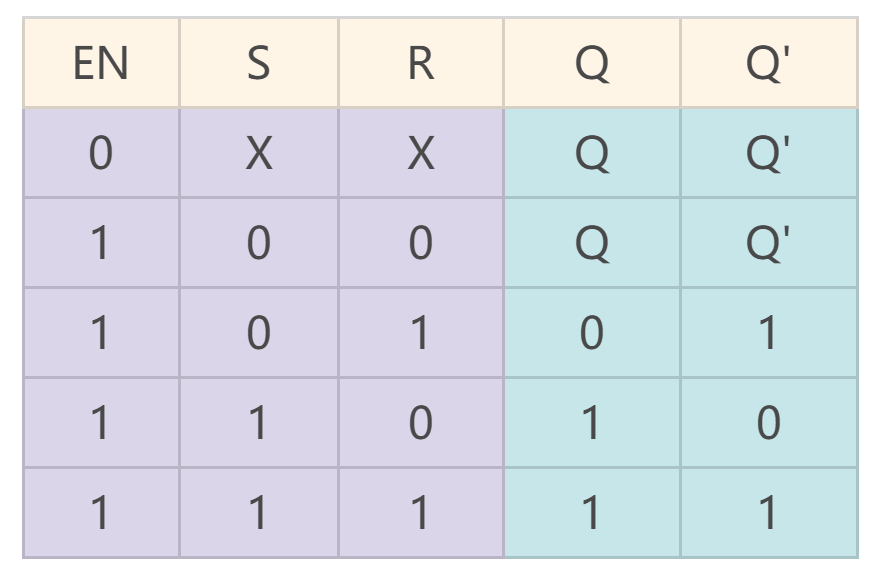Click the Q output in the EN=0 row
This screenshot has width=878, height=581.
tap(592, 153)
